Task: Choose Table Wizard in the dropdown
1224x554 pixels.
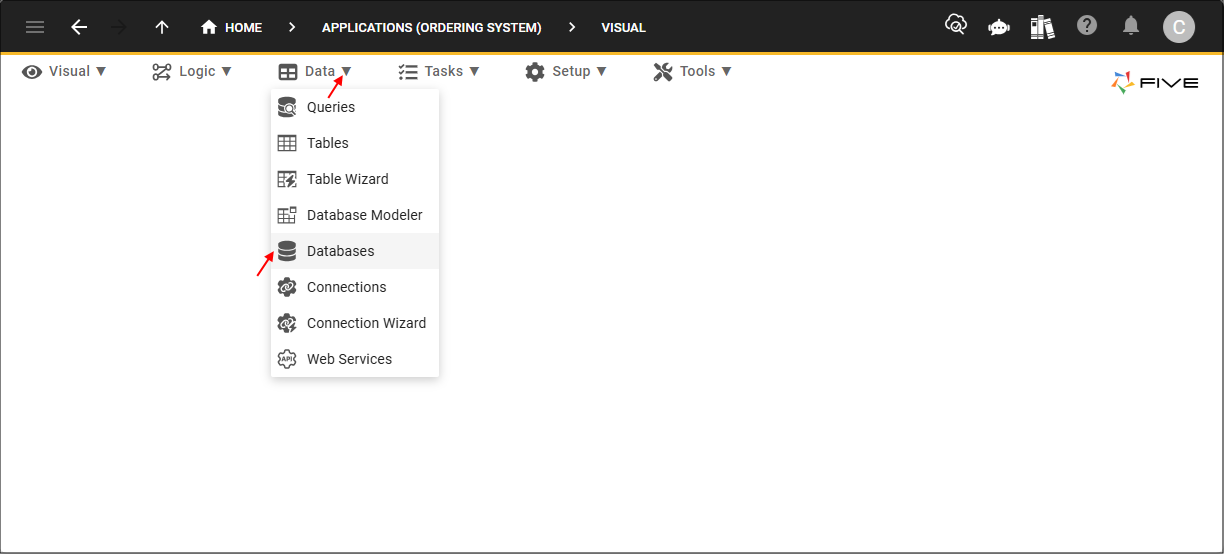Action: click(x=355, y=179)
